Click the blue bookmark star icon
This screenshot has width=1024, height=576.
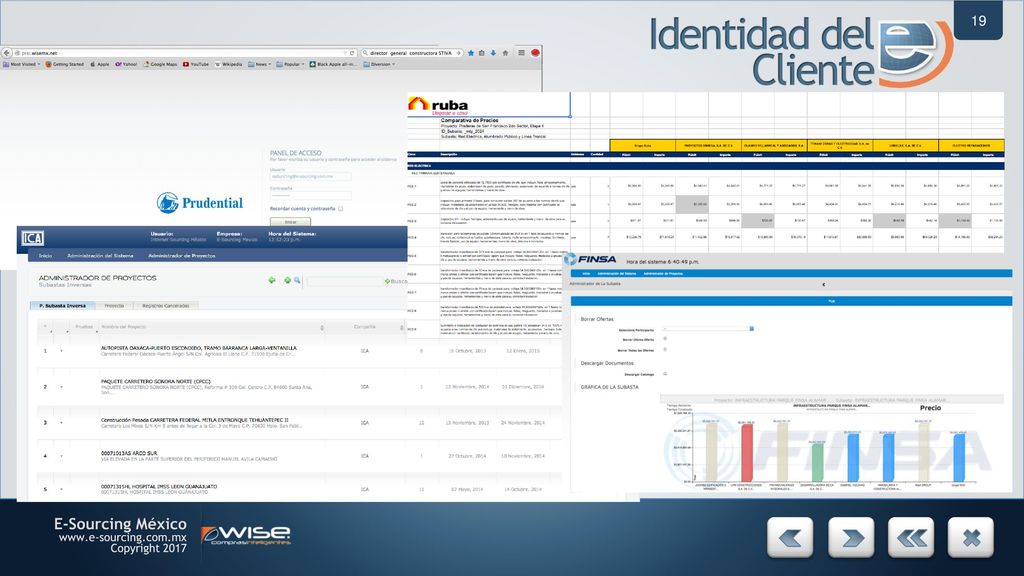point(471,53)
